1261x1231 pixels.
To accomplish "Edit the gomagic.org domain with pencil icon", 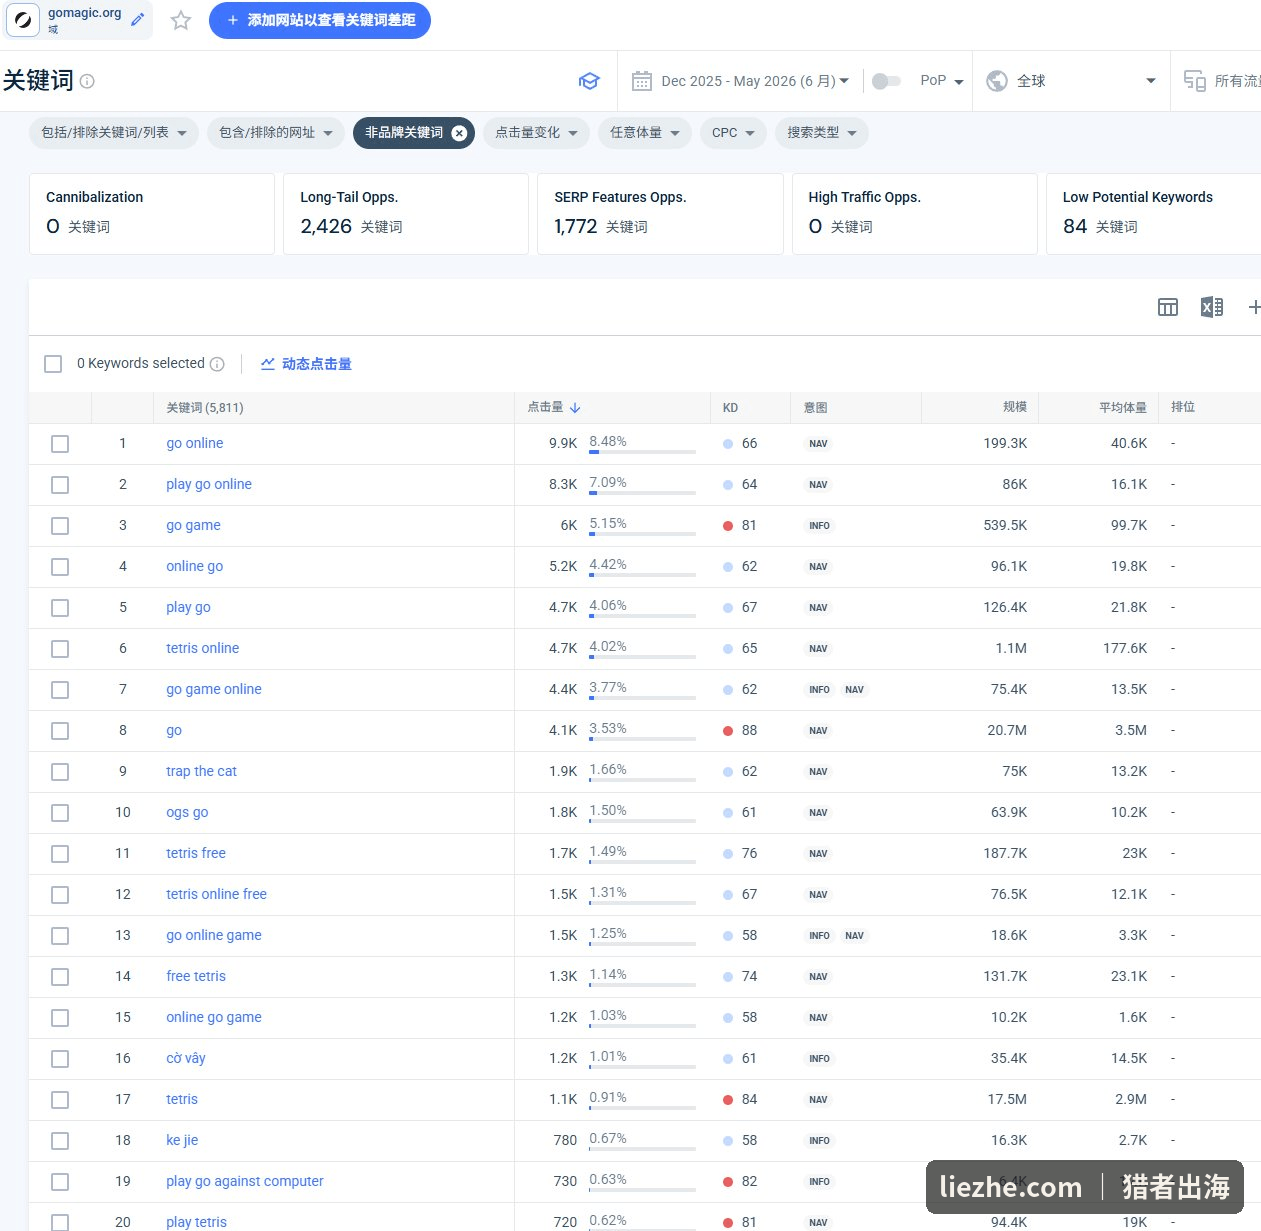I will [138, 19].
